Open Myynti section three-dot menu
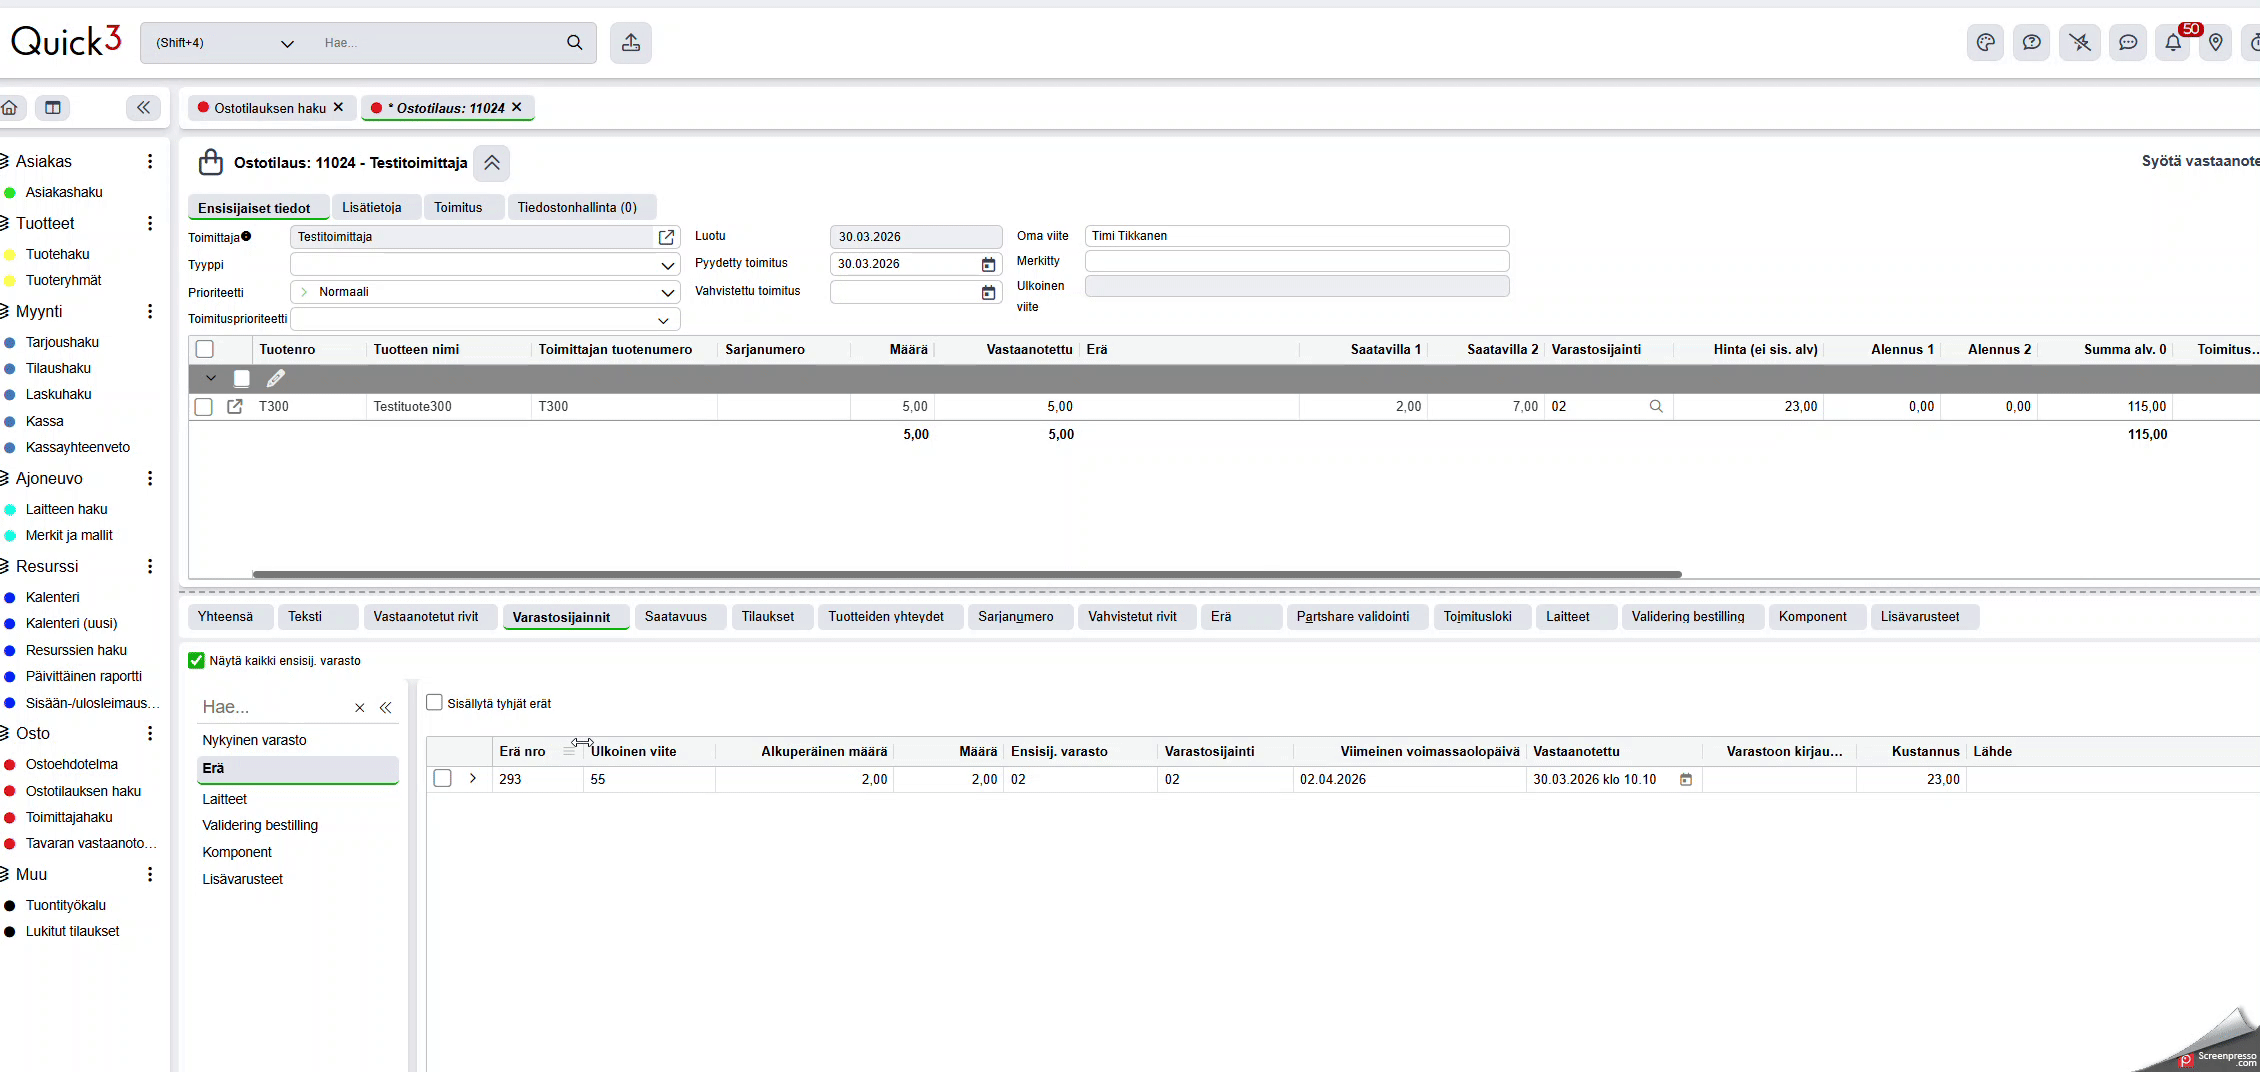The height and width of the screenshot is (1072, 2260). click(x=150, y=311)
